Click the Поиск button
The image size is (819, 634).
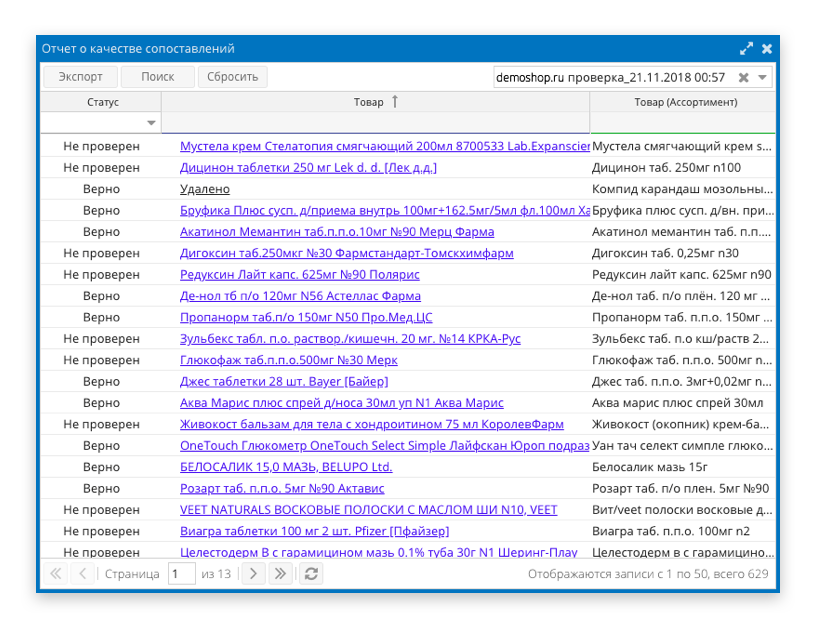point(158,77)
